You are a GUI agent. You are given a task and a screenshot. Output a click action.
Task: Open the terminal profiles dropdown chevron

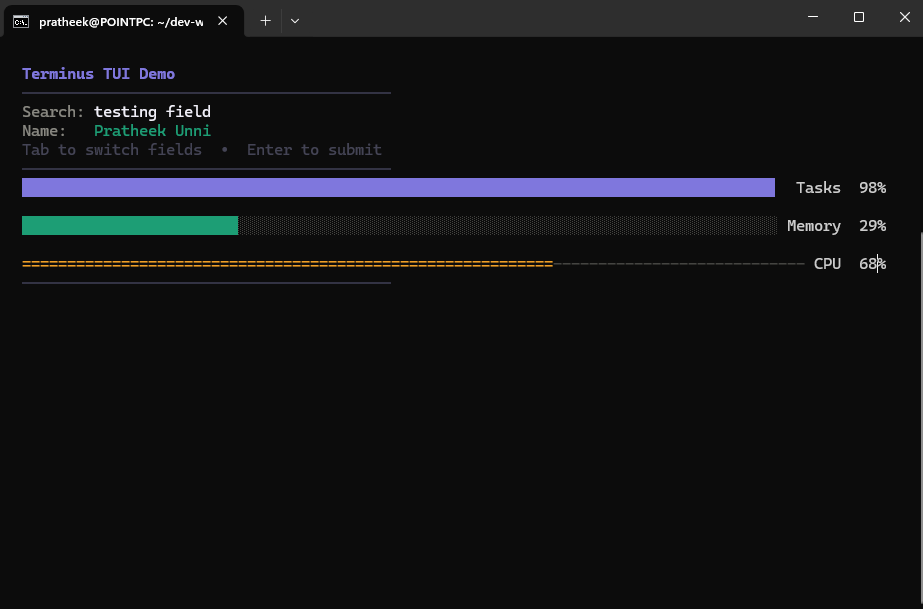pyautogui.click(x=295, y=21)
